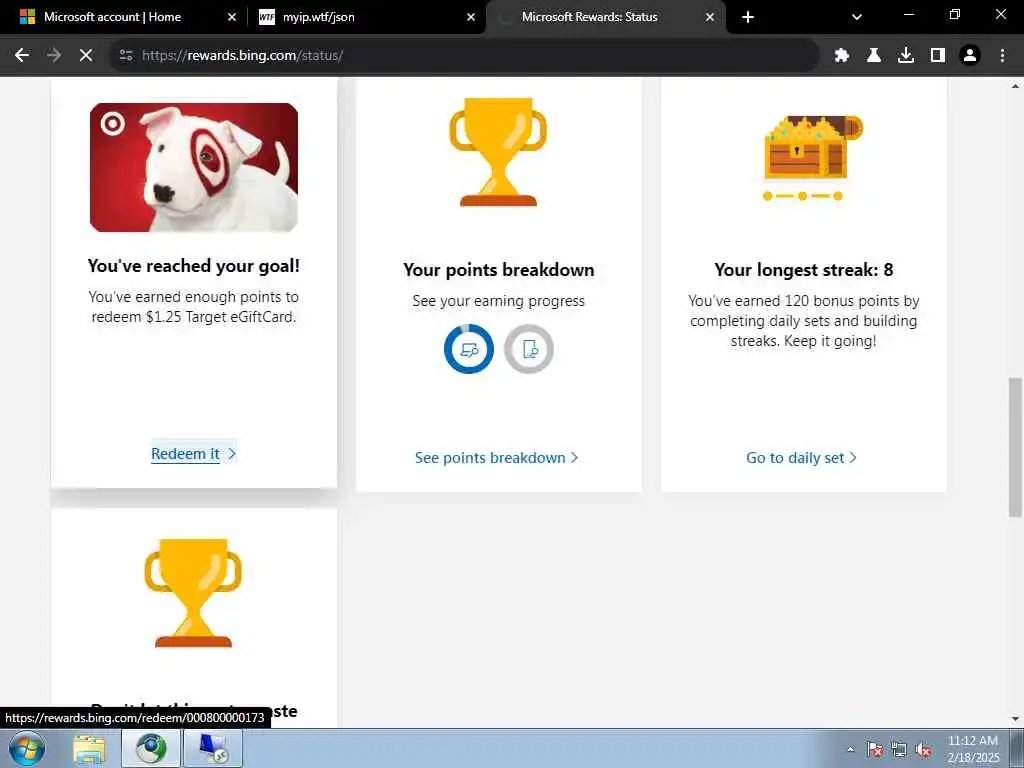
Task: Click the network tray icon
Action: (899, 750)
